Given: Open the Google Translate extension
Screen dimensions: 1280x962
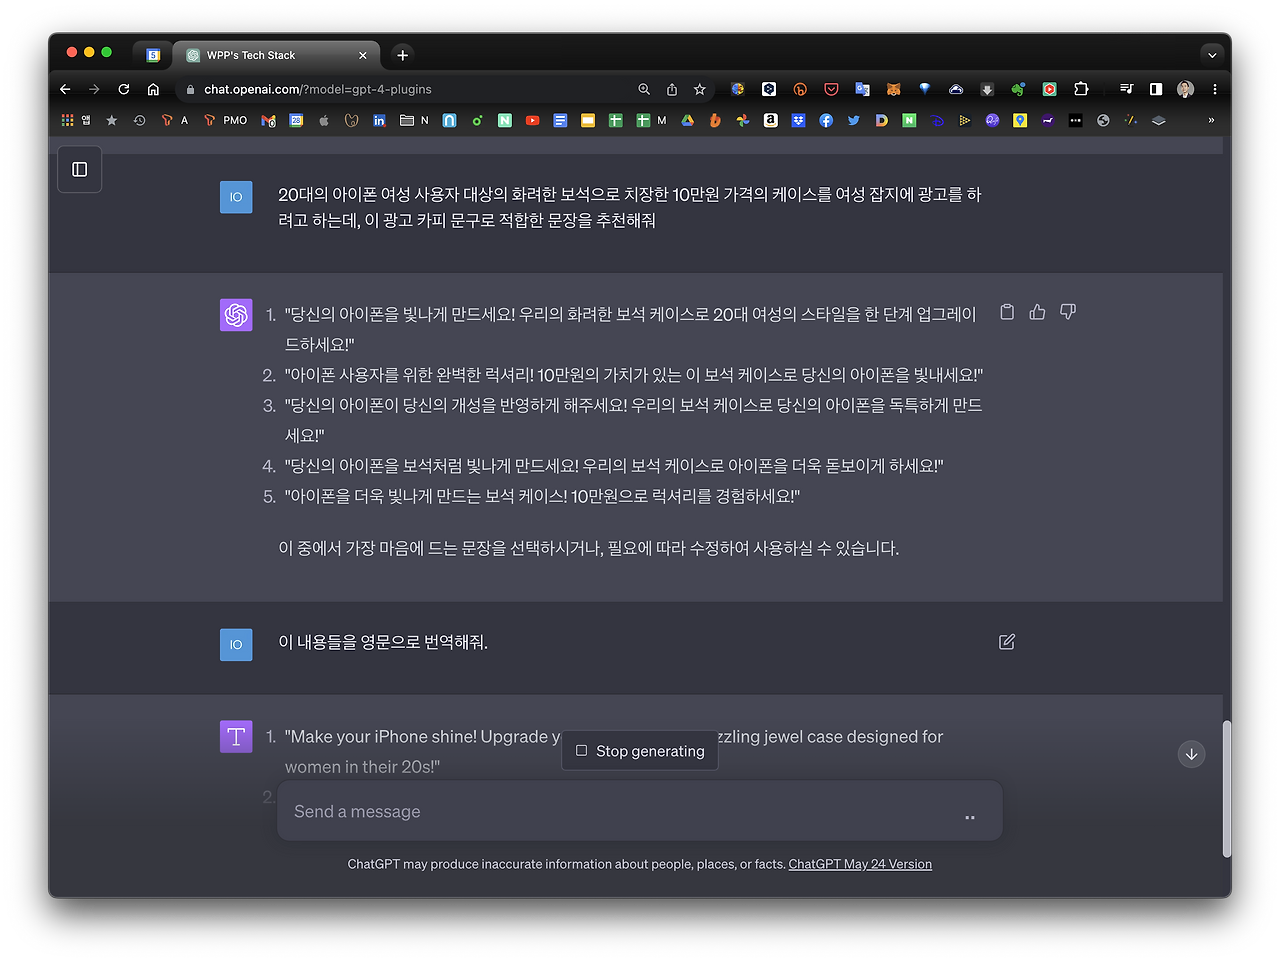Looking at the screenshot, I should pyautogui.click(x=862, y=89).
